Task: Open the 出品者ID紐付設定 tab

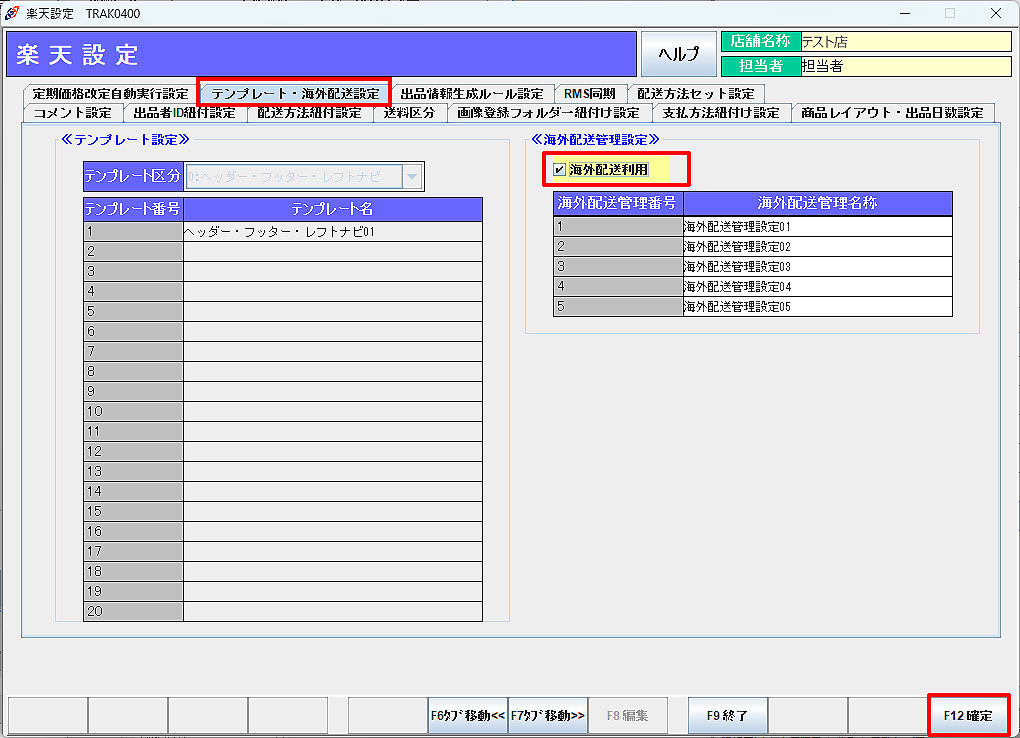Action: (185, 113)
